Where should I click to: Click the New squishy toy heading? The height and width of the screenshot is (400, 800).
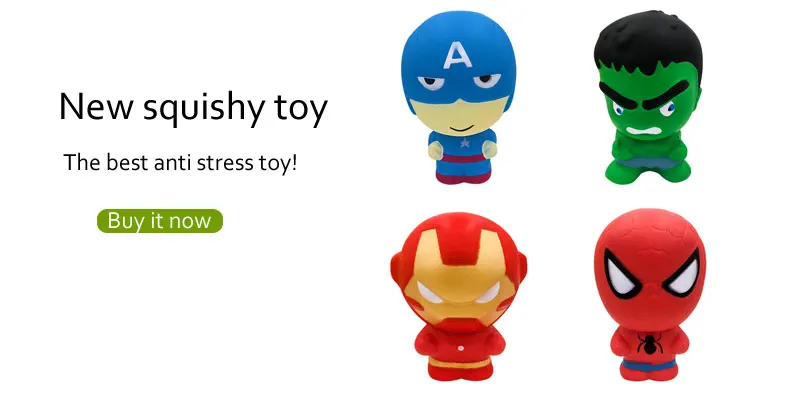tap(193, 108)
